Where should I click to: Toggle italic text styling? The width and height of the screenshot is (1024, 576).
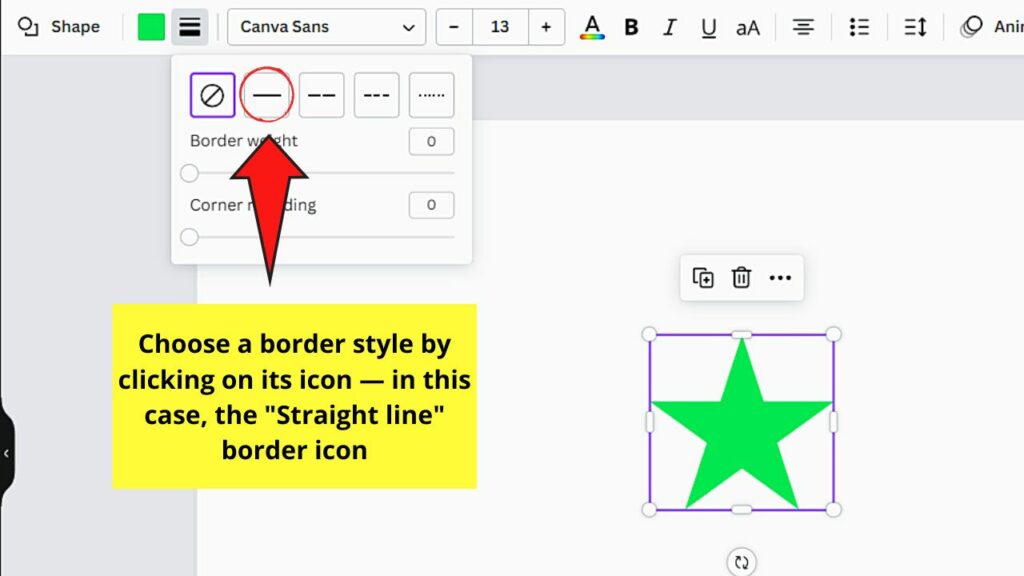click(x=670, y=27)
